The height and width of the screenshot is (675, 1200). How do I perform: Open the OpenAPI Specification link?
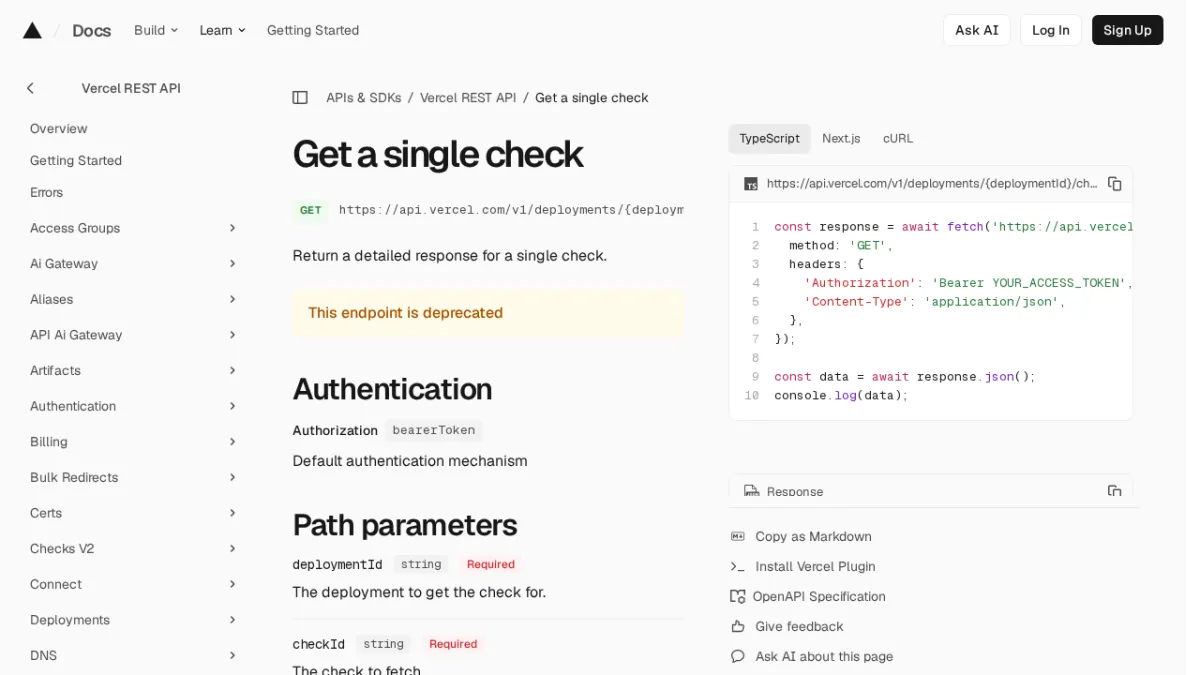819,597
